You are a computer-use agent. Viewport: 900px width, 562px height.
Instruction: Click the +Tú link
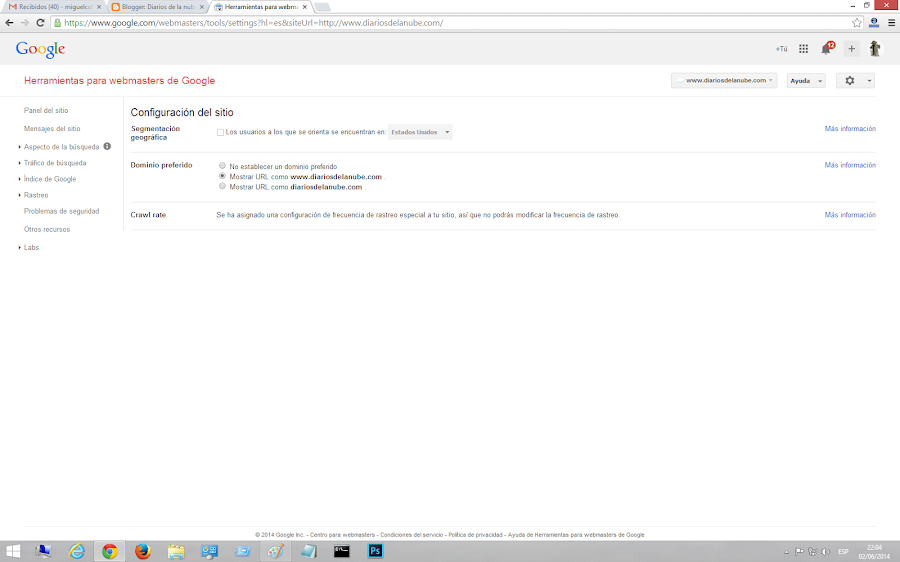[781, 49]
